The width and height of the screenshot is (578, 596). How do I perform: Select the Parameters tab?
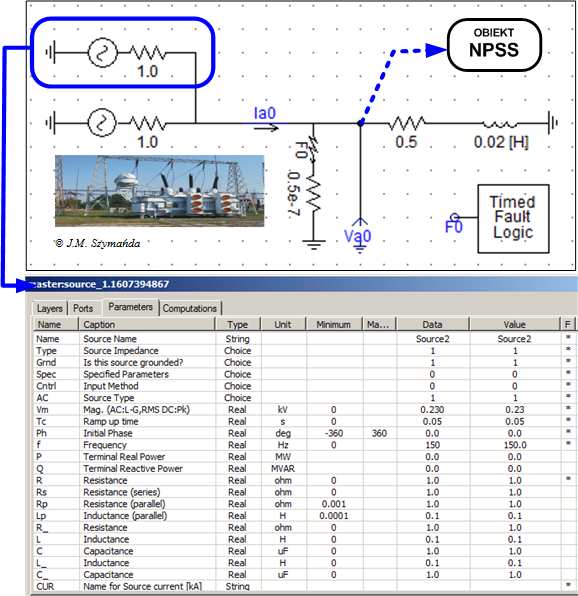(130, 307)
